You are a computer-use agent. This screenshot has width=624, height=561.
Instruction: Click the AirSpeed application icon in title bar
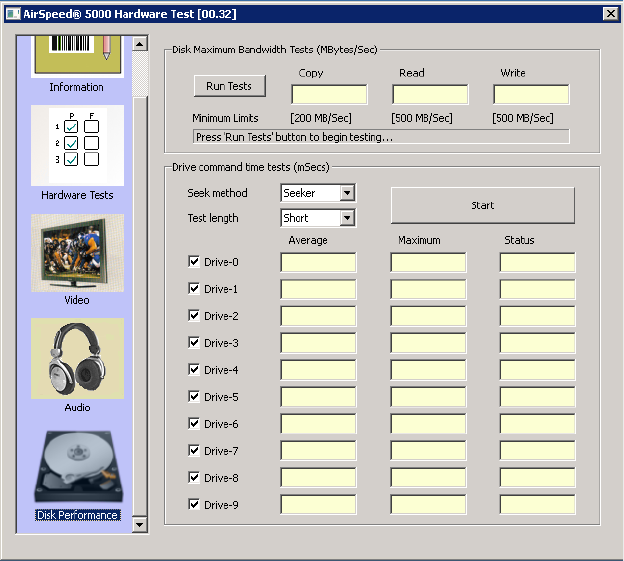coord(13,14)
